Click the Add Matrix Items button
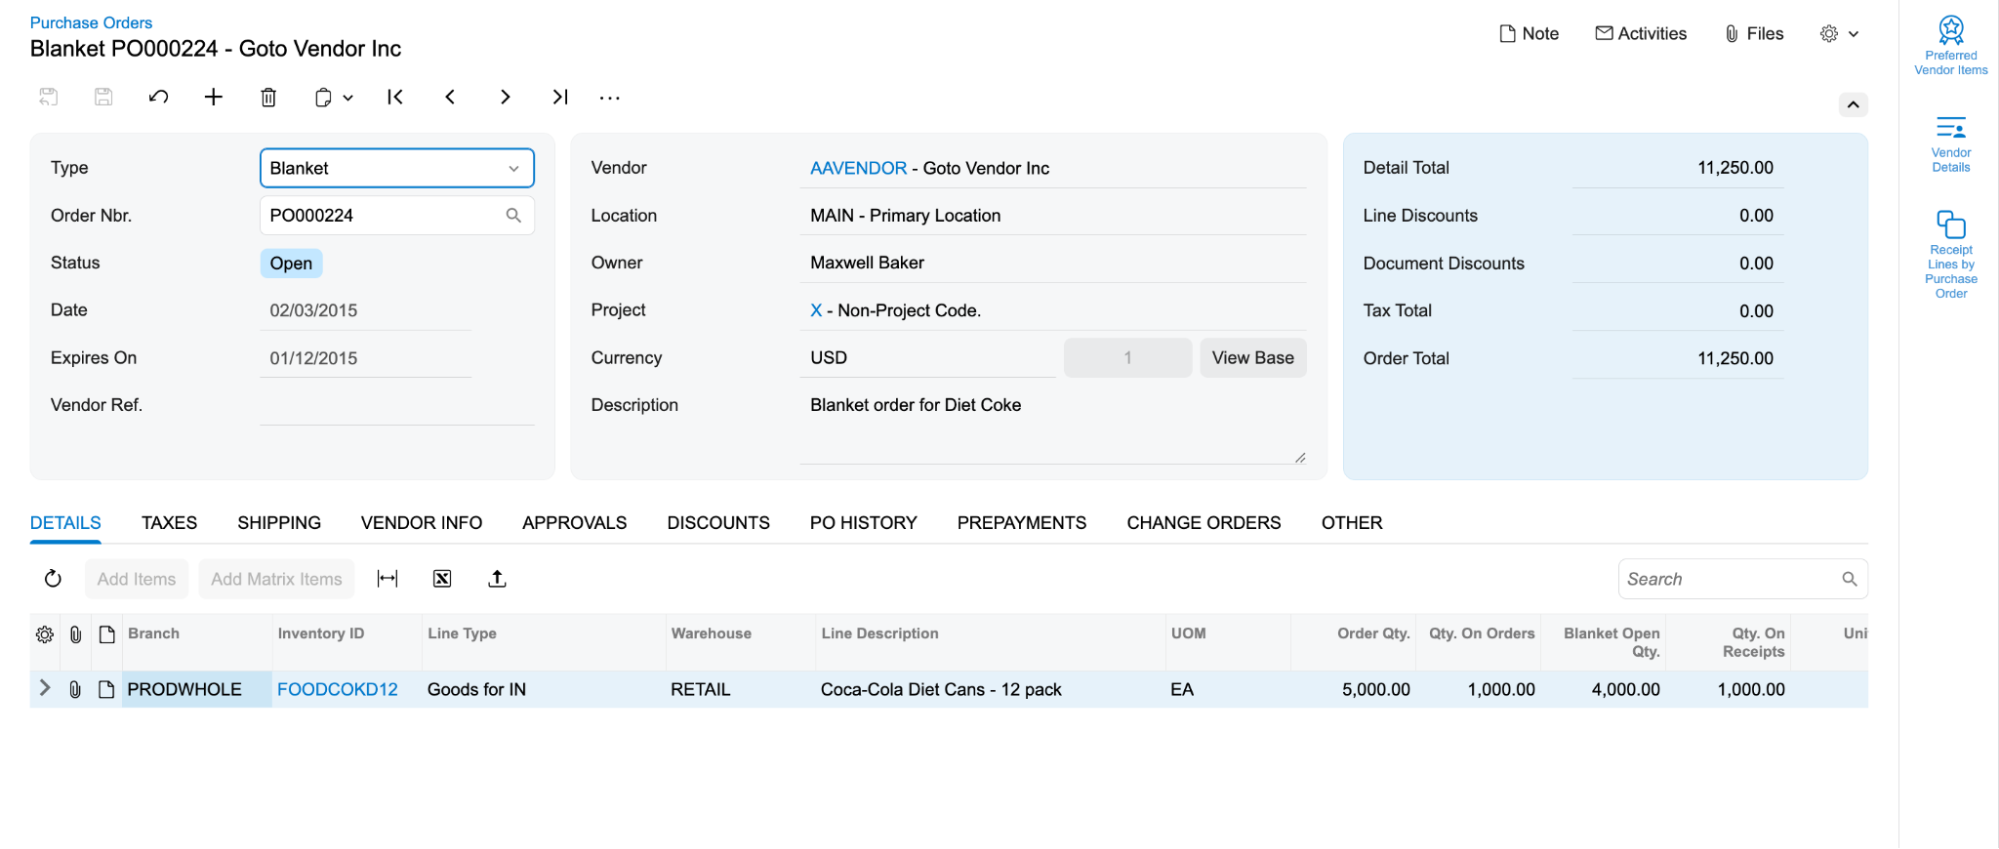The height and width of the screenshot is (849, 1999). pyautogui.click(x=276, y=579)
